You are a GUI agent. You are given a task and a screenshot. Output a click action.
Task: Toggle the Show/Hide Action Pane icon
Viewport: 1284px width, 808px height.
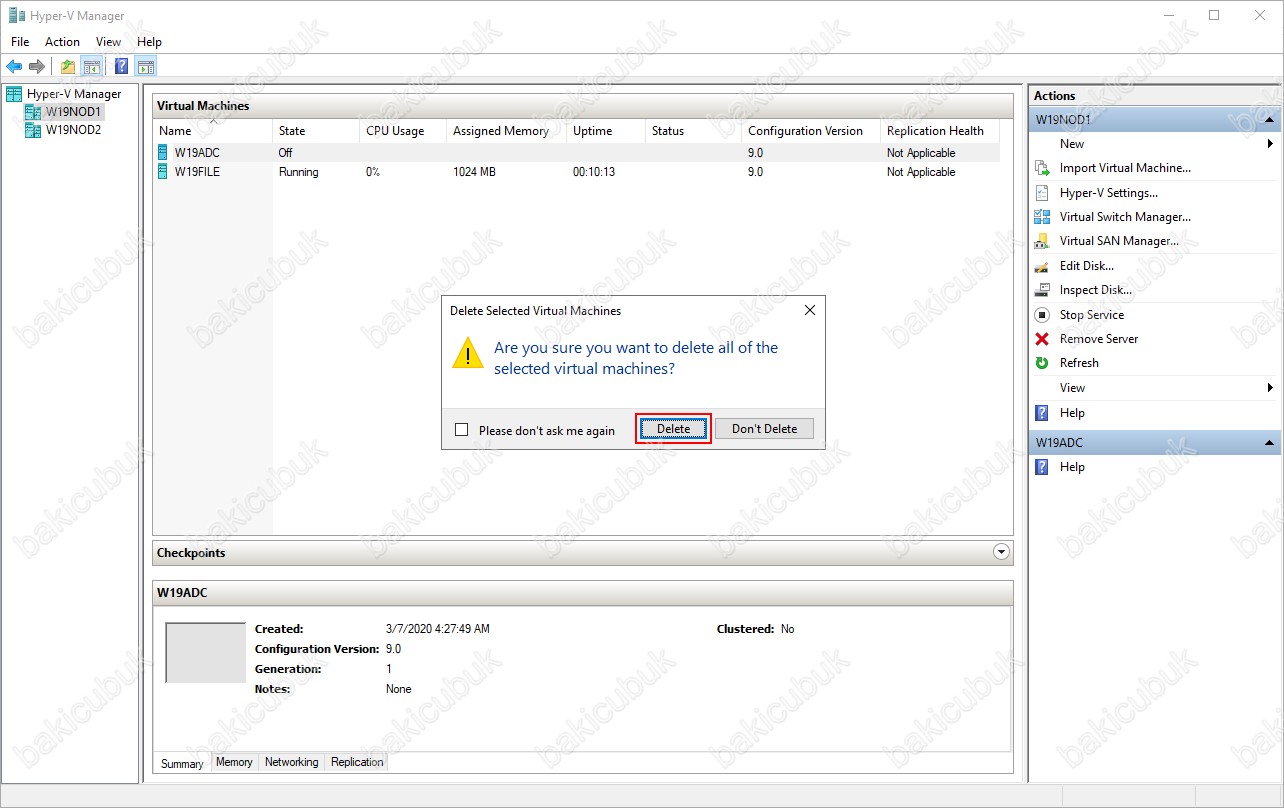[x=146, y=67]
